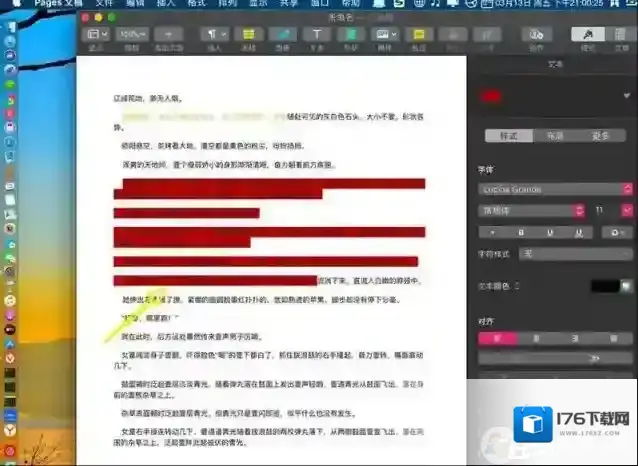638x466 pixels.
Task: Open the 字符样式 (character style) dropdown
Action: tap(576, 254)
